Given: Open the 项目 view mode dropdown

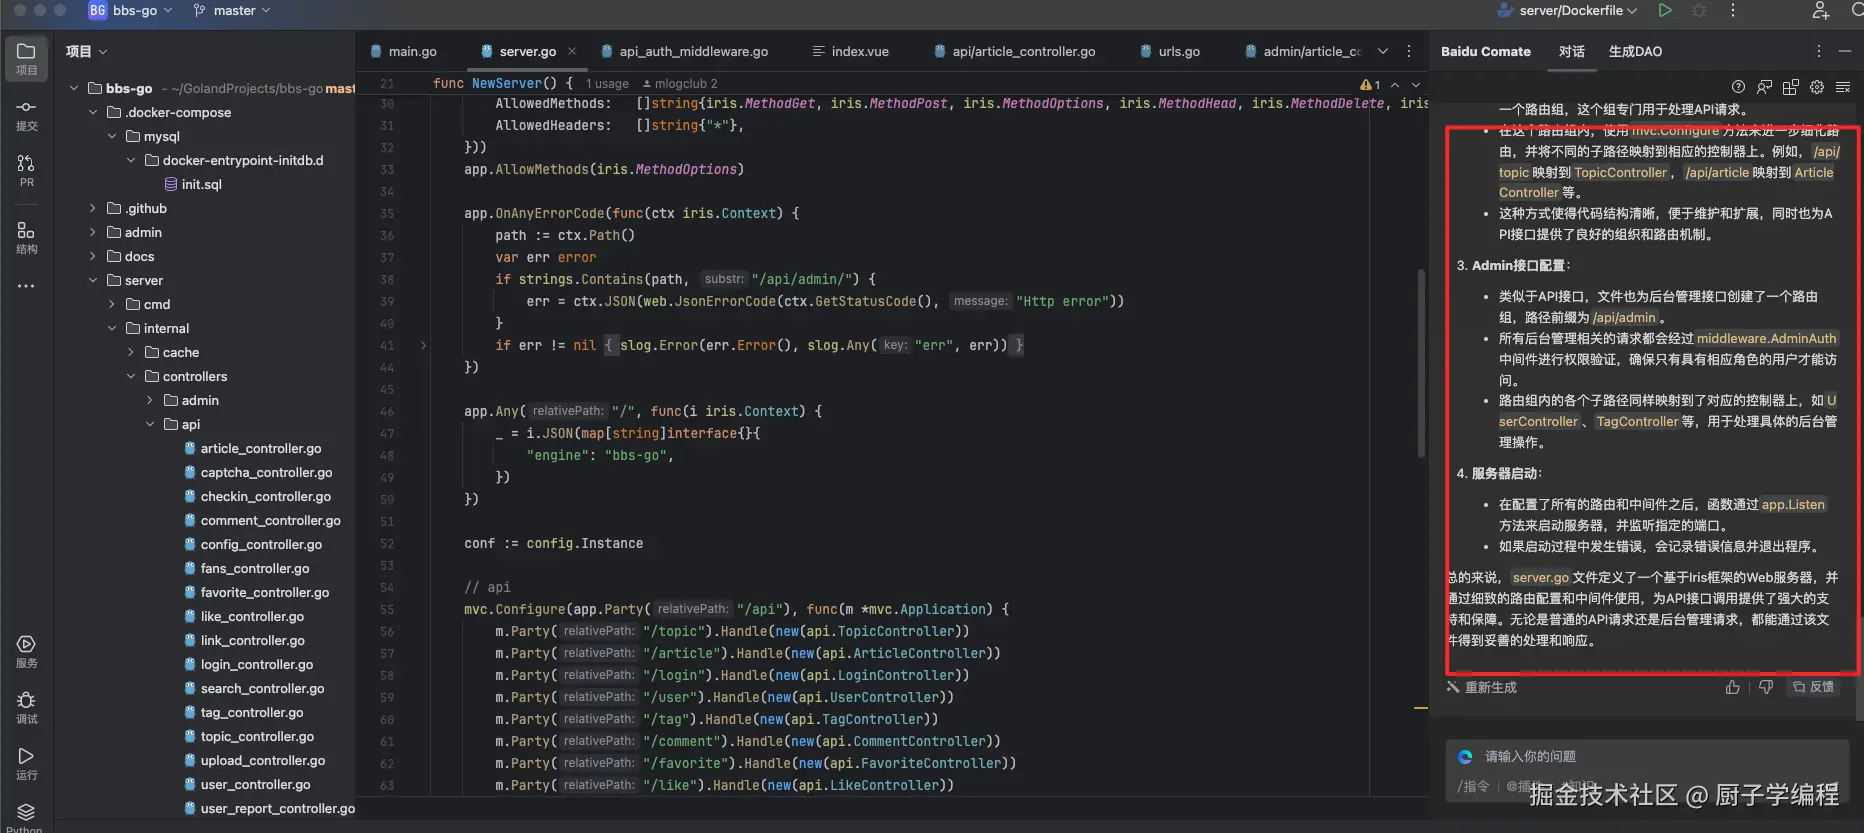Looking at the screenshot, I should click(x=87, y=51).
